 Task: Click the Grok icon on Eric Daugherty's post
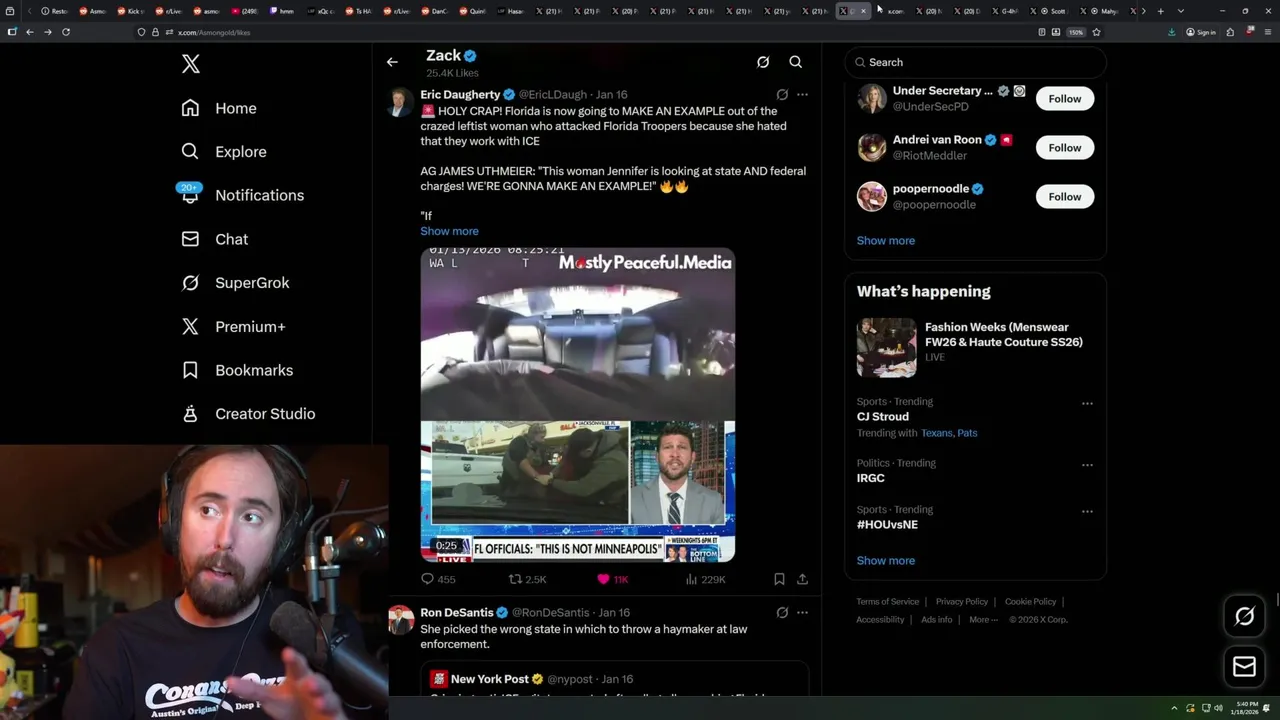click(782, 95)
